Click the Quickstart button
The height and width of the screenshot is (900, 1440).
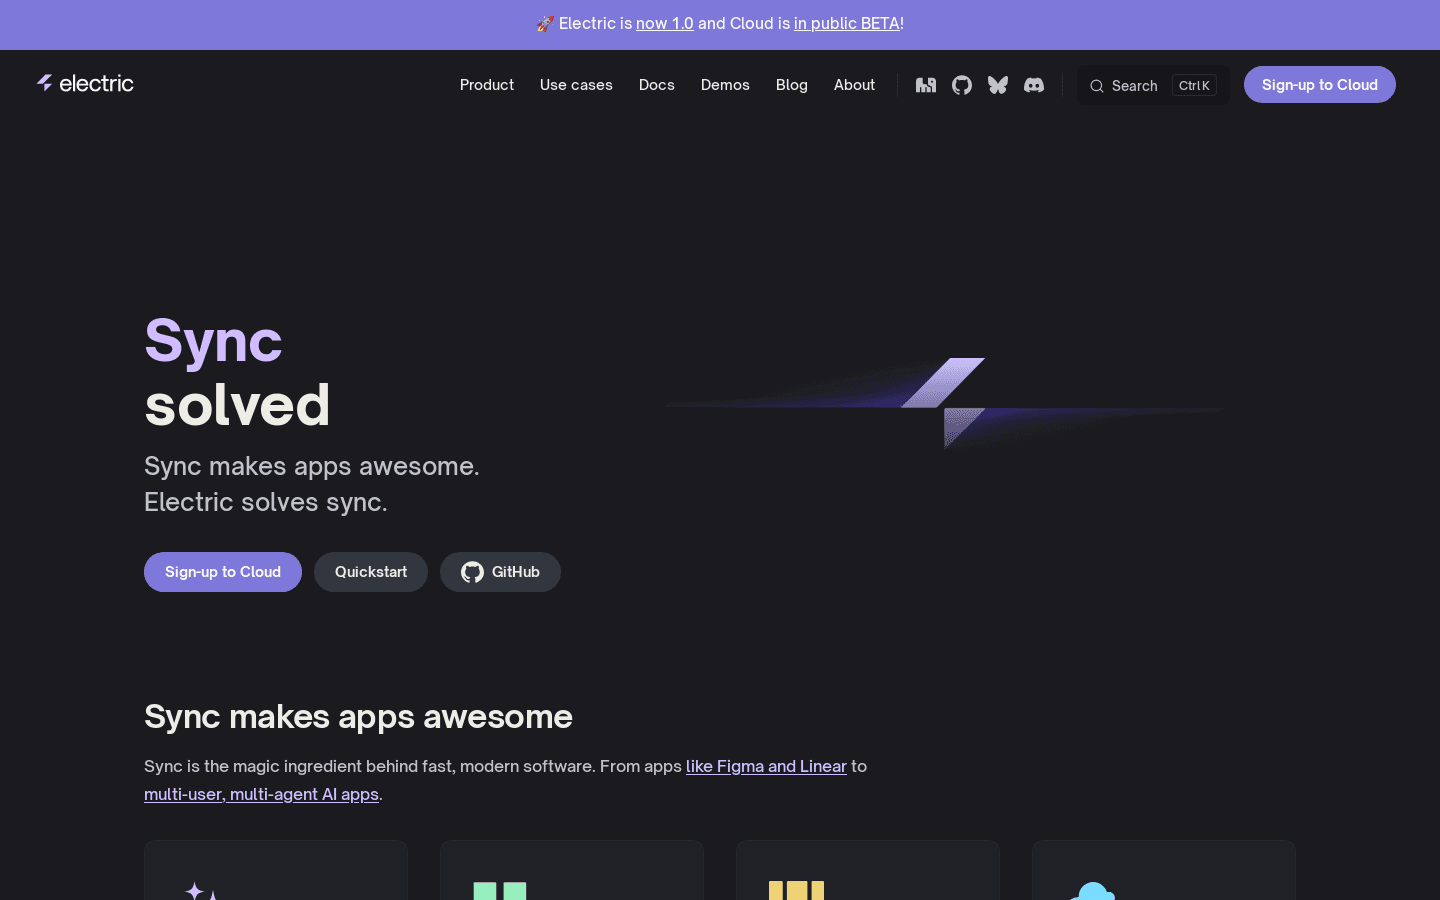(371, 572)
